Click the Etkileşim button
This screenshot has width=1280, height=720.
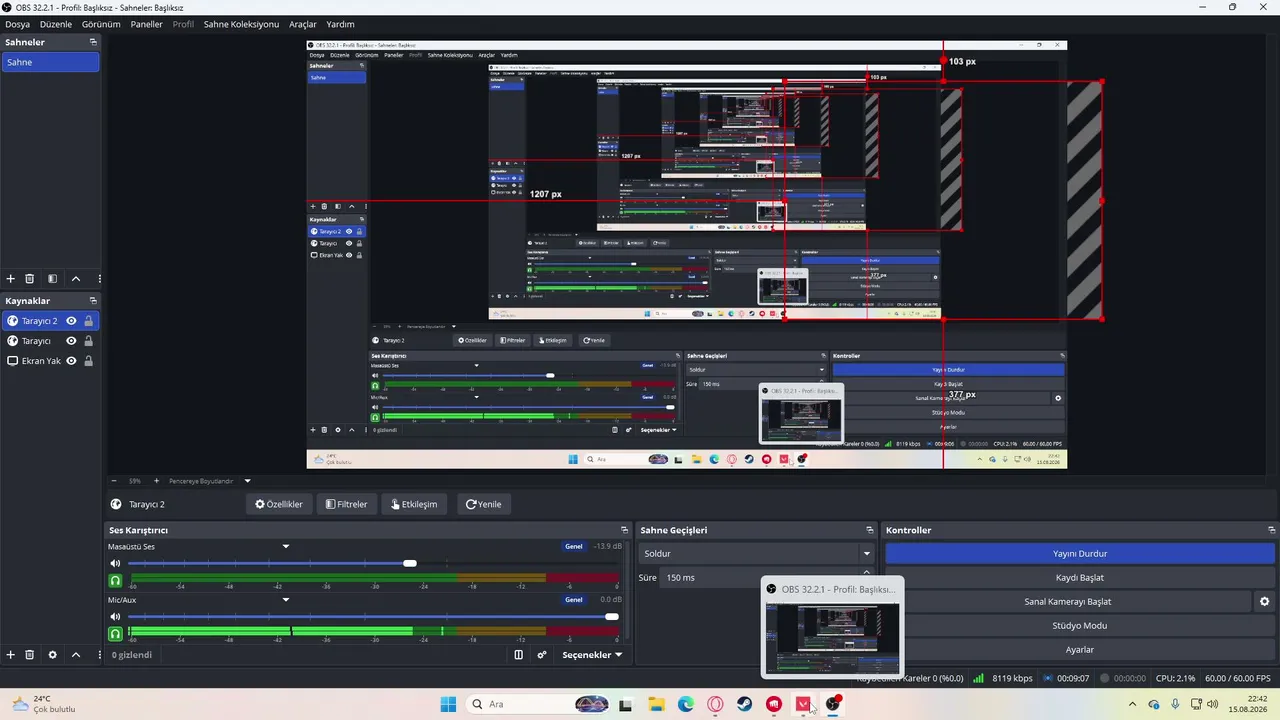[414, 504]
